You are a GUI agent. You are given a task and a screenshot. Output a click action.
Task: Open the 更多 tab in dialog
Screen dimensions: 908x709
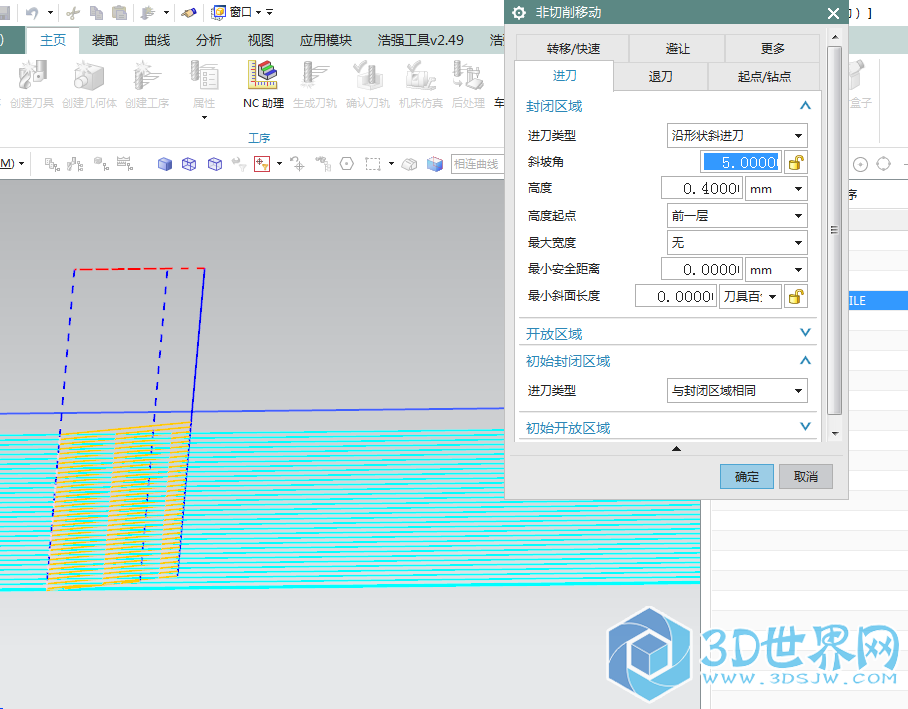(772, 49)
